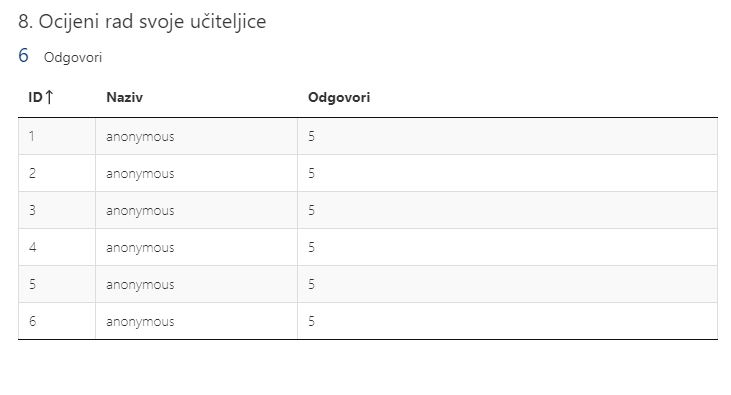This screenshot has width=731, height=395.
Task: Select the Odgovori column header
Action: pos(339,97)
